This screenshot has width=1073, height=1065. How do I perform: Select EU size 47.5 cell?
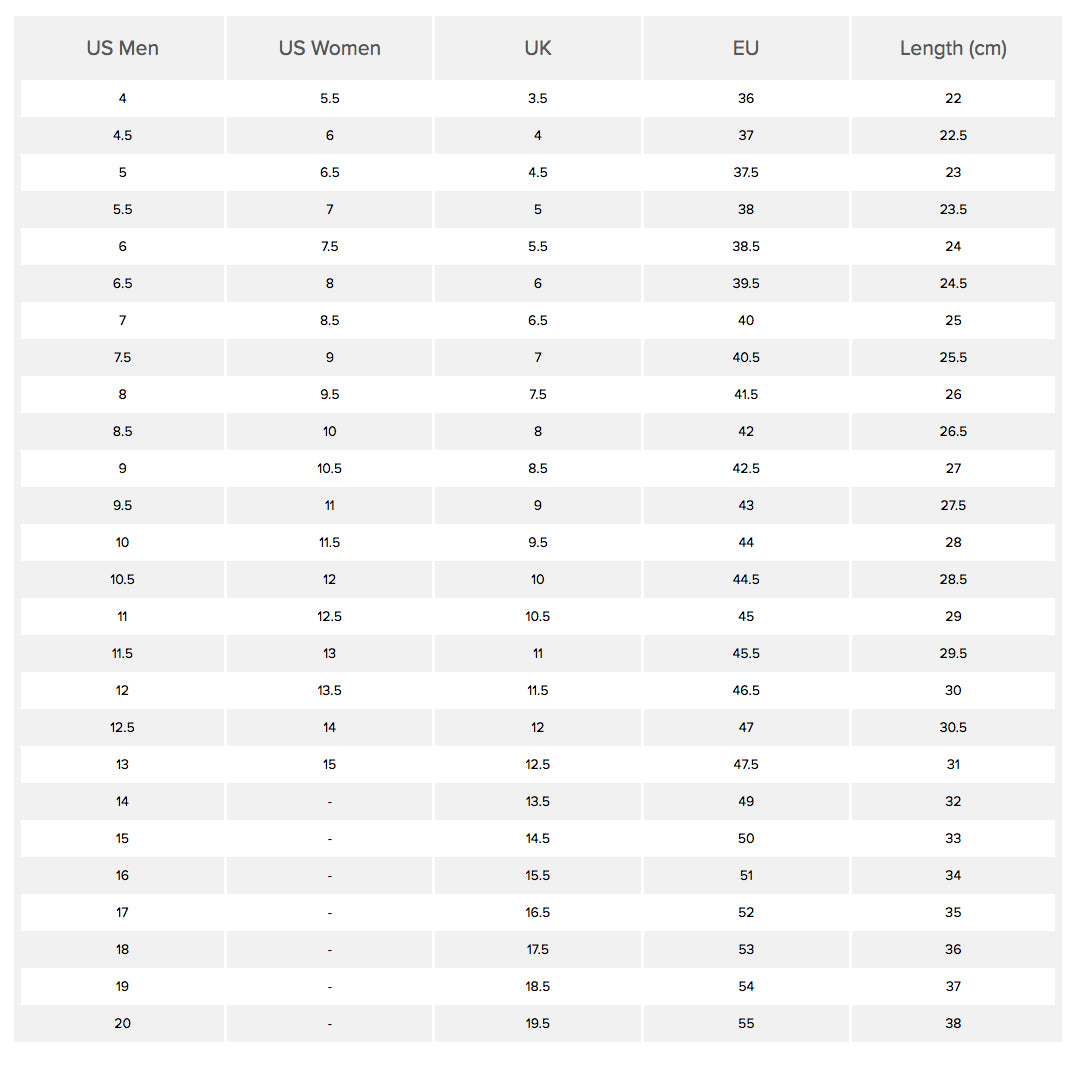coord(746,764)
